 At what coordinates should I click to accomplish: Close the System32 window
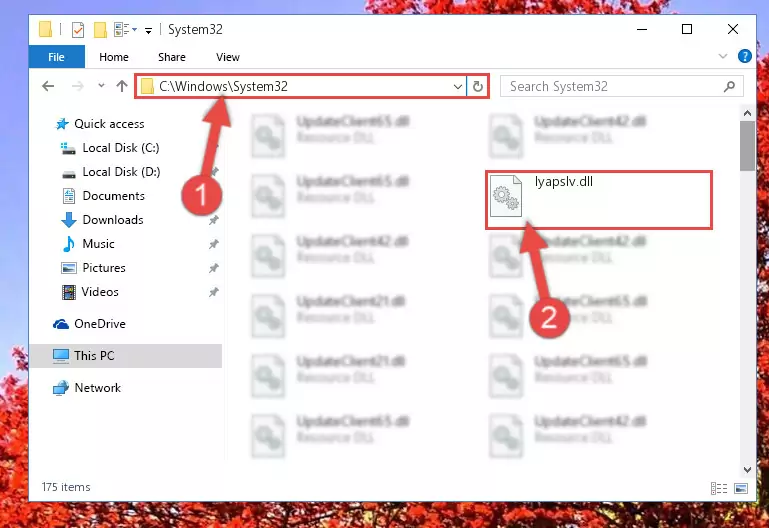coord(733,29)
